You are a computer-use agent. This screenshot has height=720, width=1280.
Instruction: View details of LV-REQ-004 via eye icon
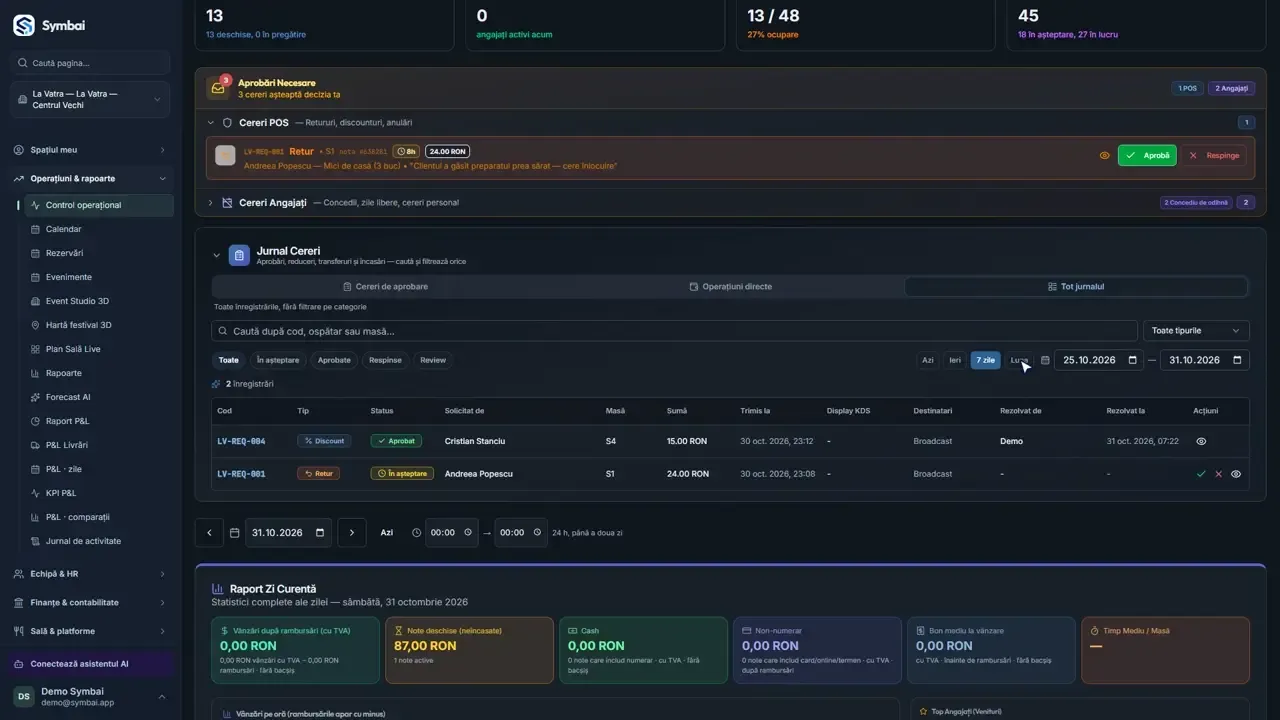point(1201,441)
